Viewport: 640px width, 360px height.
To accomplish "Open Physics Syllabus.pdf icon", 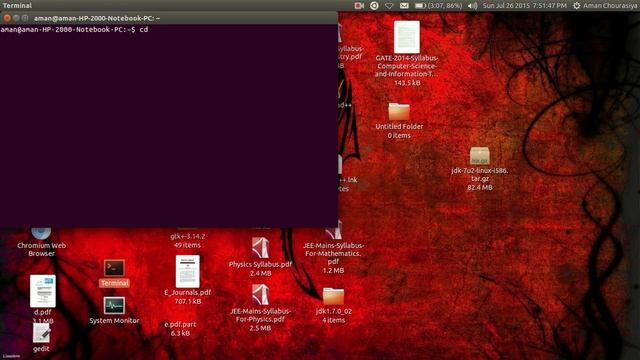I will coord(260,248).
